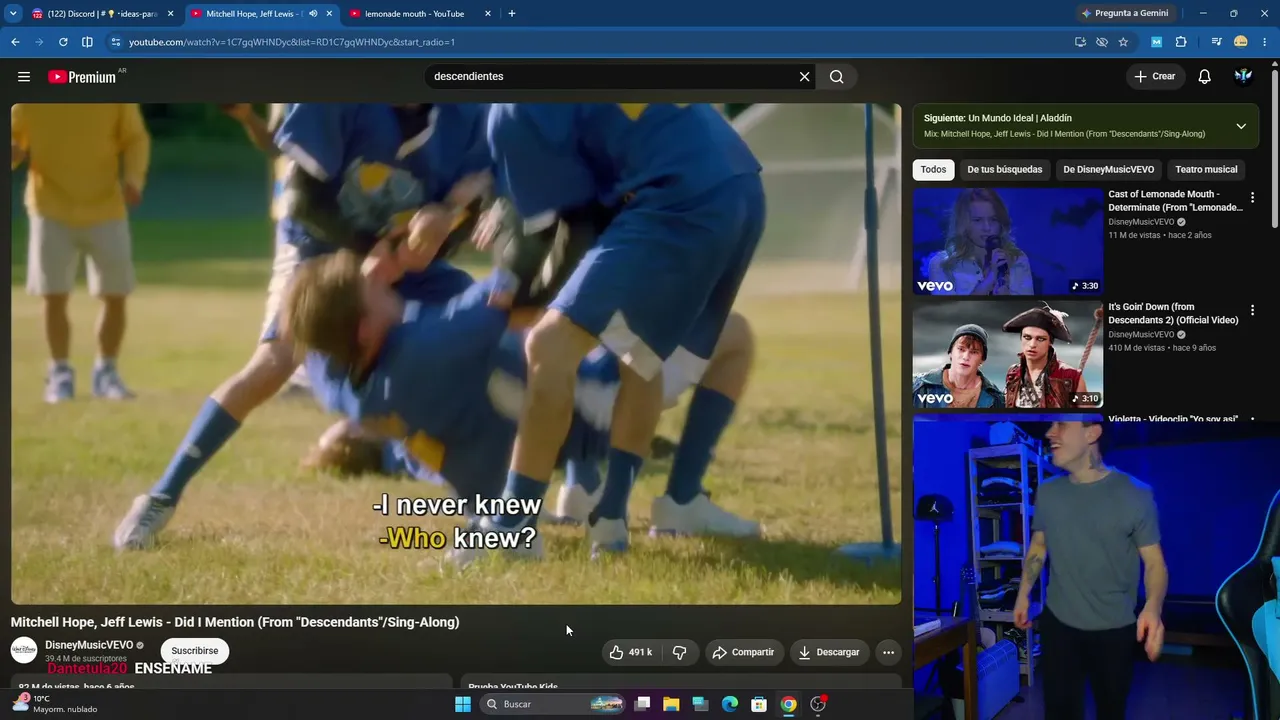Click the video title Mitchell Hope, Jeff Lewis
This screenshot has width=1280, height=720.
pos(235,622)
